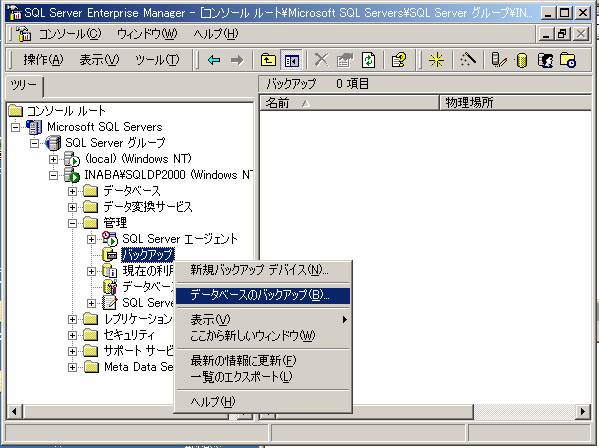Choose 一覧のエクスポート(L) in context menu
Viewport: 599px width, 448px height.
[263, 377]
